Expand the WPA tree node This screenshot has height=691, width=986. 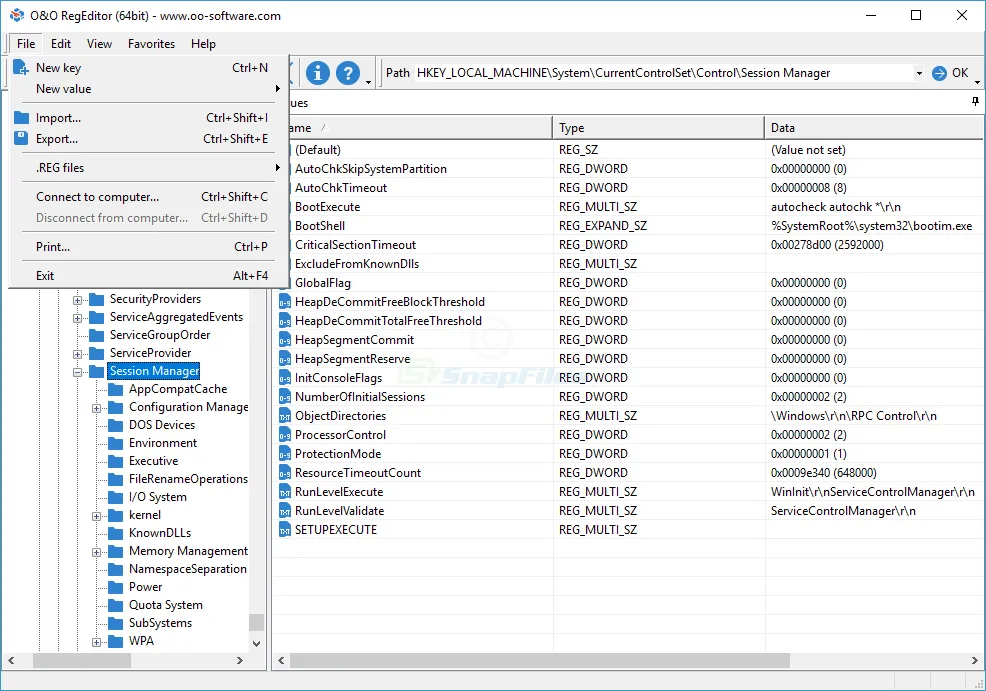[x=96, y=642]
